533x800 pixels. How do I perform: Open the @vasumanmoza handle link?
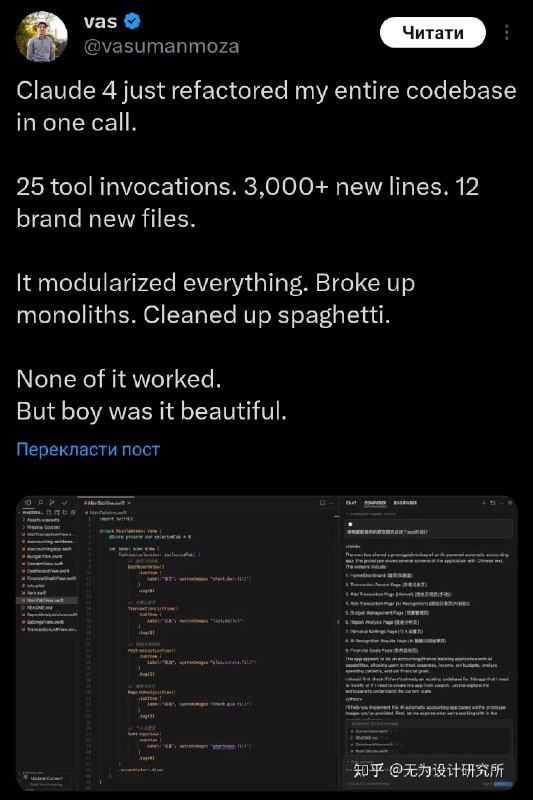pos(161,46)
